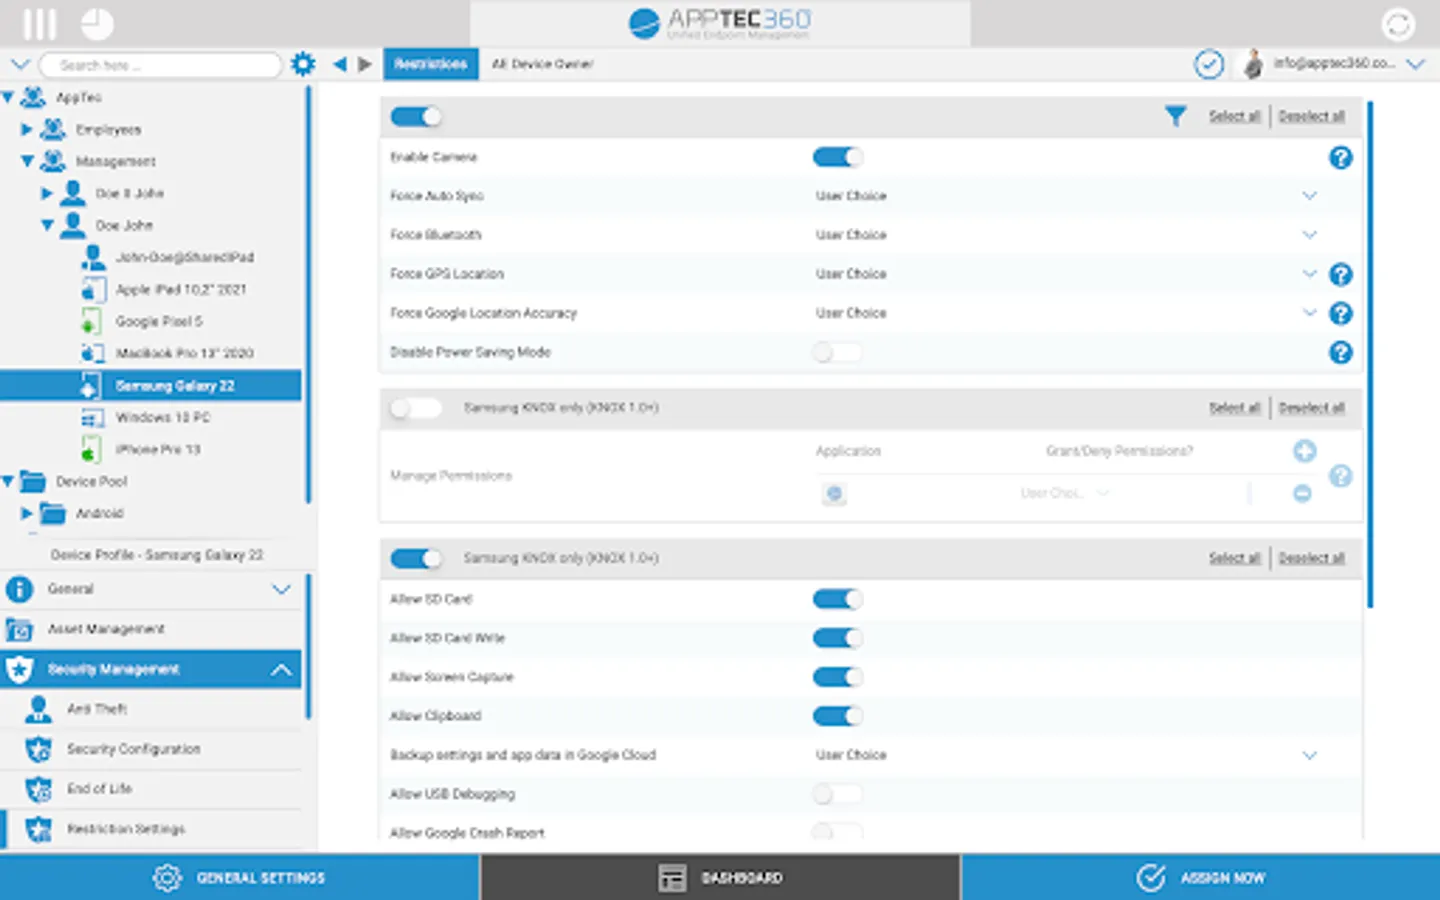Screen dimensions: 1440x900
Task: Toggle Allow USB Debugging switch
Action: tap(838, 794)
